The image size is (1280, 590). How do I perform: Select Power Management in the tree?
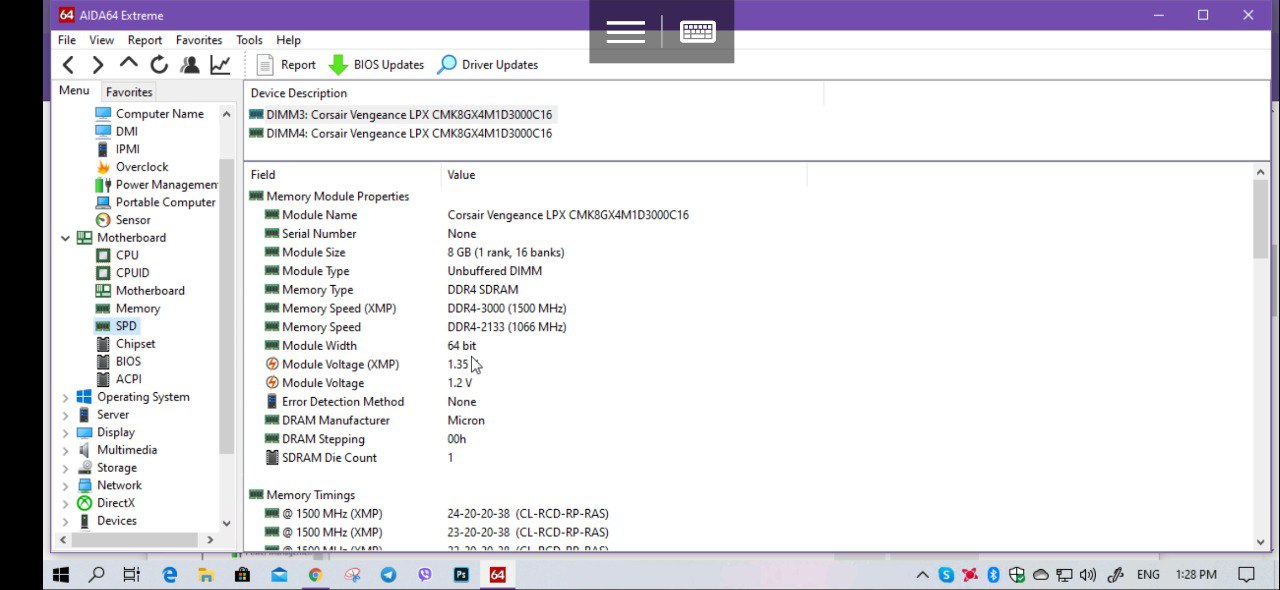point(156,185)
